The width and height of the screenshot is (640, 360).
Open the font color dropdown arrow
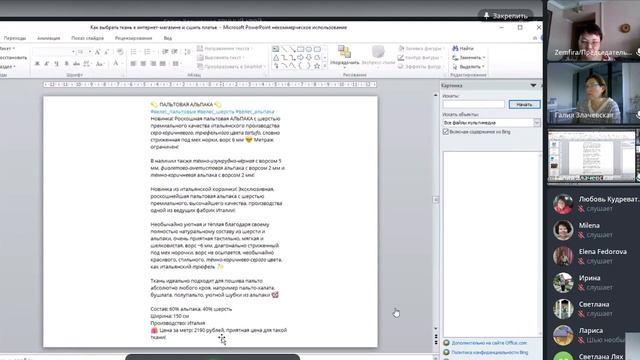click(x=122, y=64)
